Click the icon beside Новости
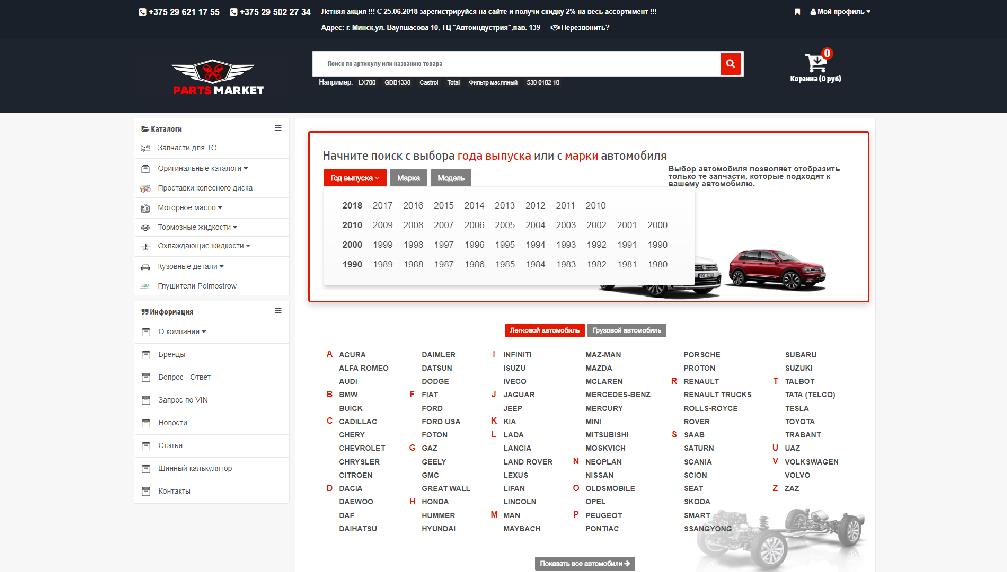Viewport: 1007px width, 572px height. tap(146, 422)
